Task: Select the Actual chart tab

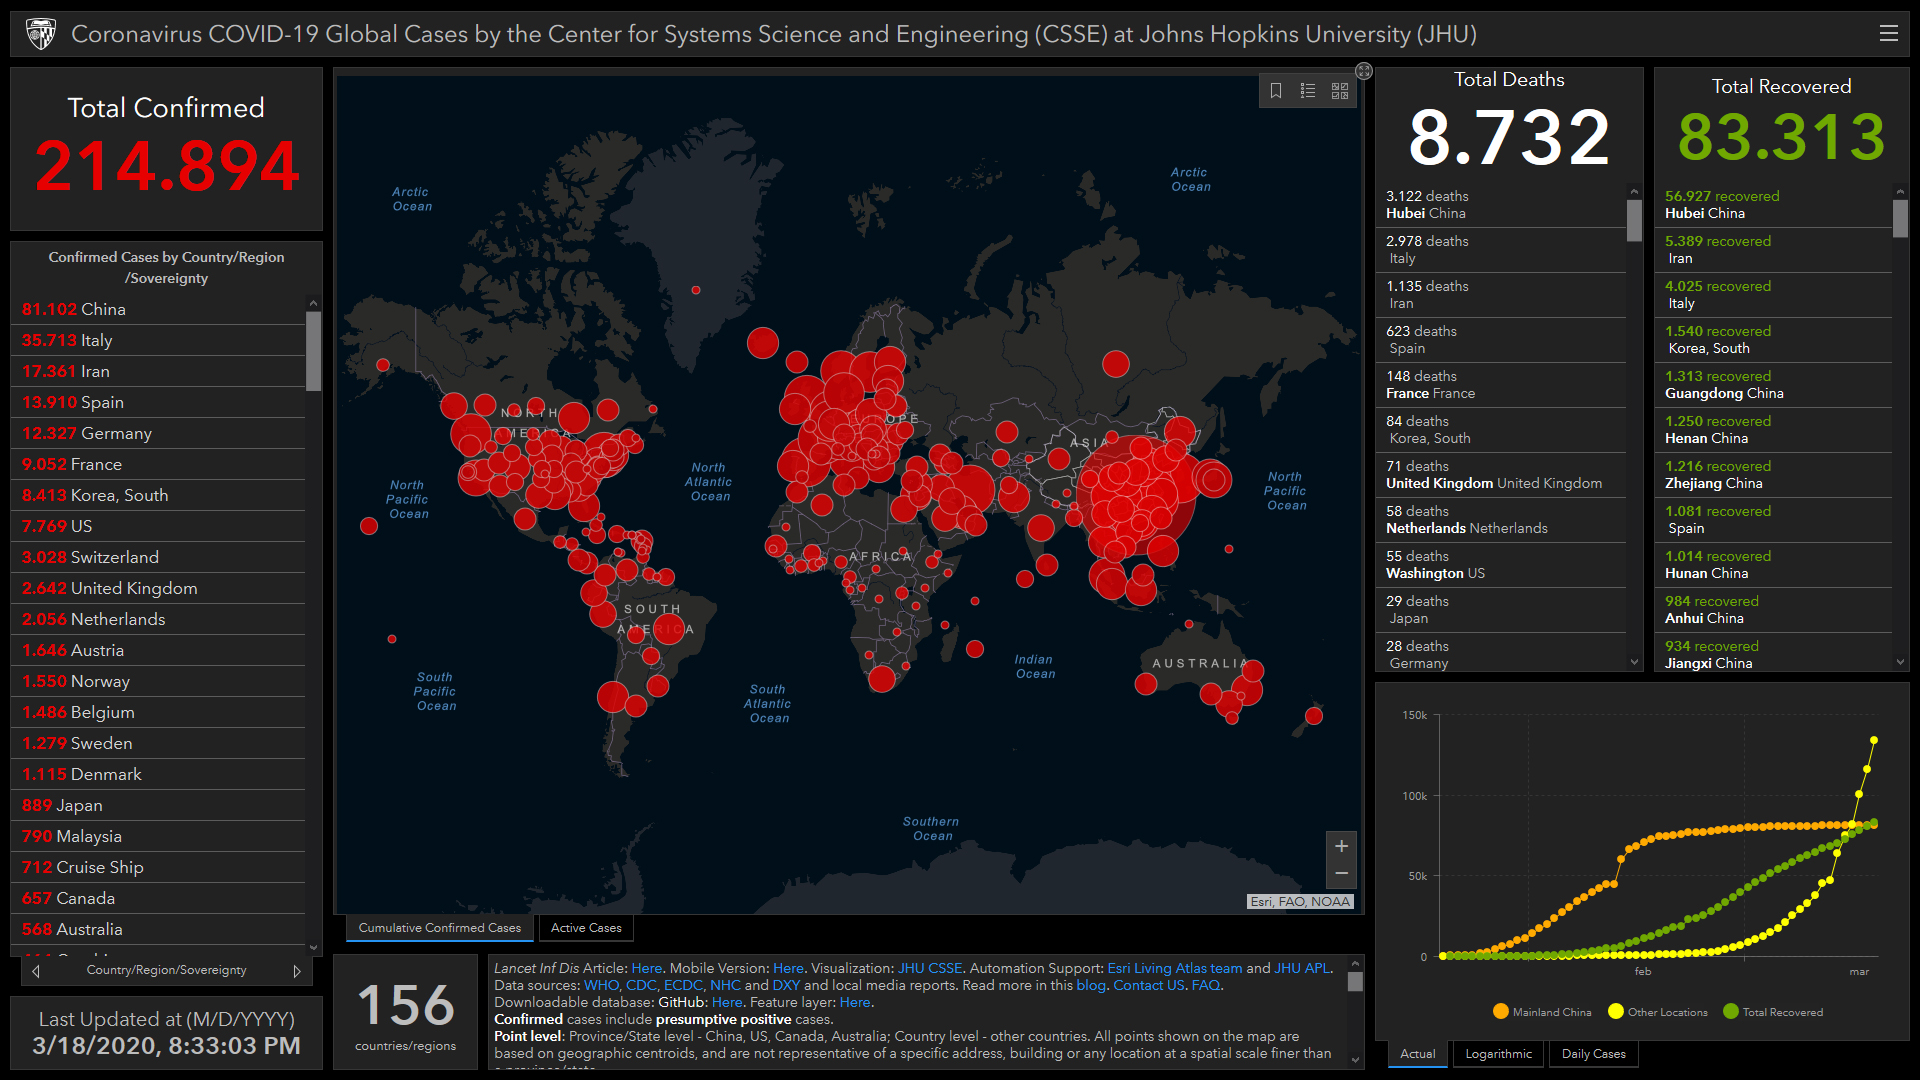Action: [1417, 1054]
